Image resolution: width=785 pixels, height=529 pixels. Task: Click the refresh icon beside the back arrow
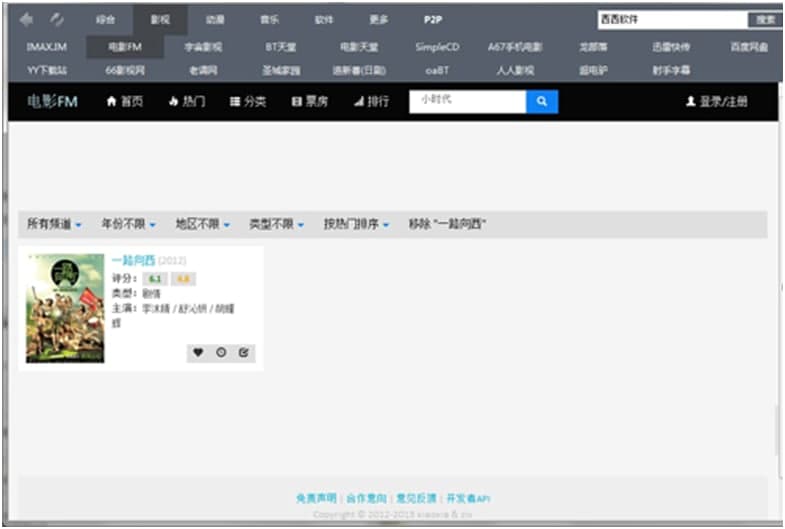(57, 20)
